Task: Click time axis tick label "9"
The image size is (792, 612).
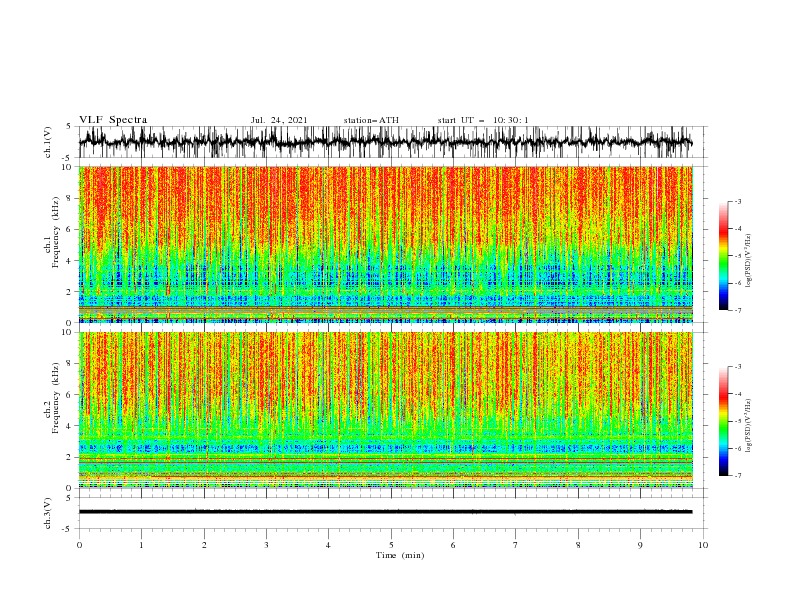Action: coord(640,545)
